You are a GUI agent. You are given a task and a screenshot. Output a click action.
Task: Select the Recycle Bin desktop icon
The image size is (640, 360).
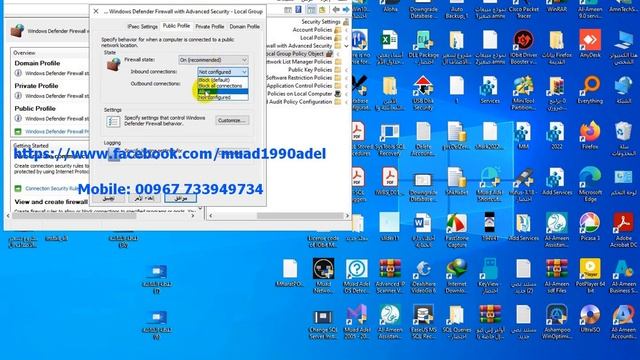(x=623, y=139)
